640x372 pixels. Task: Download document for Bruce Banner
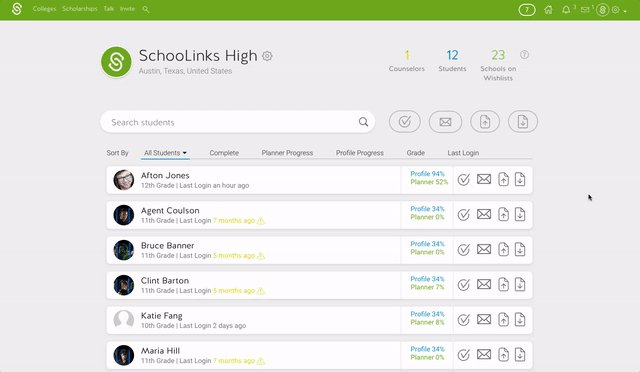click(520, 249)
